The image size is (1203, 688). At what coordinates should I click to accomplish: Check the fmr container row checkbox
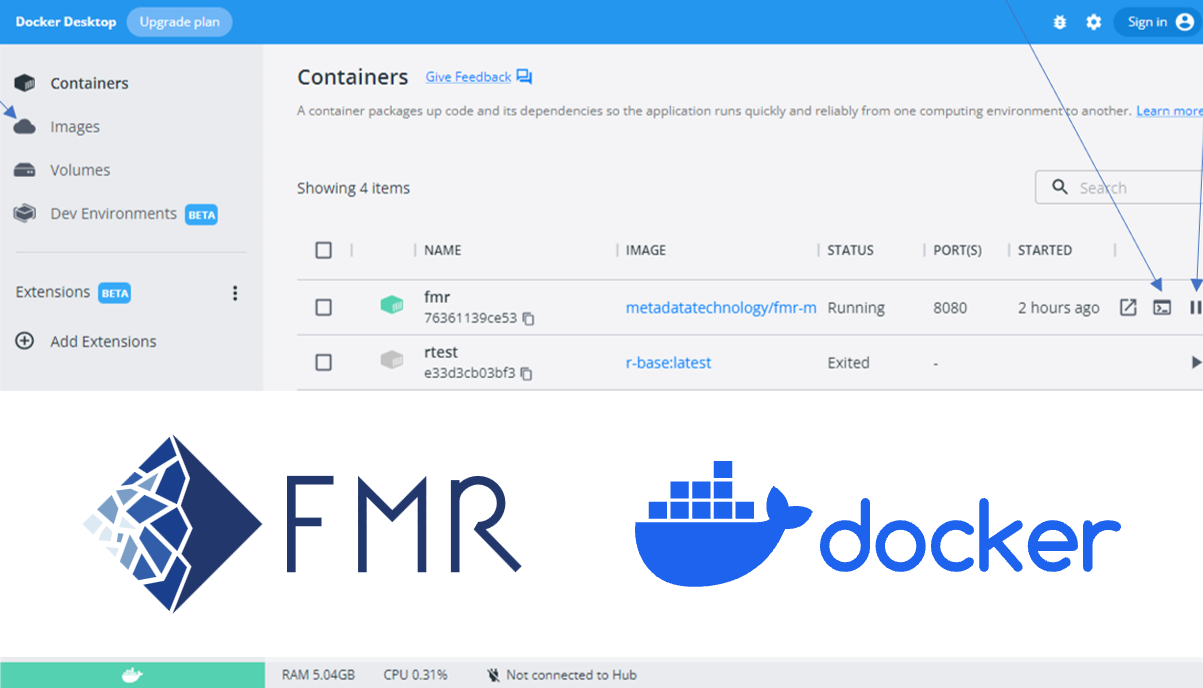point(323,307)
